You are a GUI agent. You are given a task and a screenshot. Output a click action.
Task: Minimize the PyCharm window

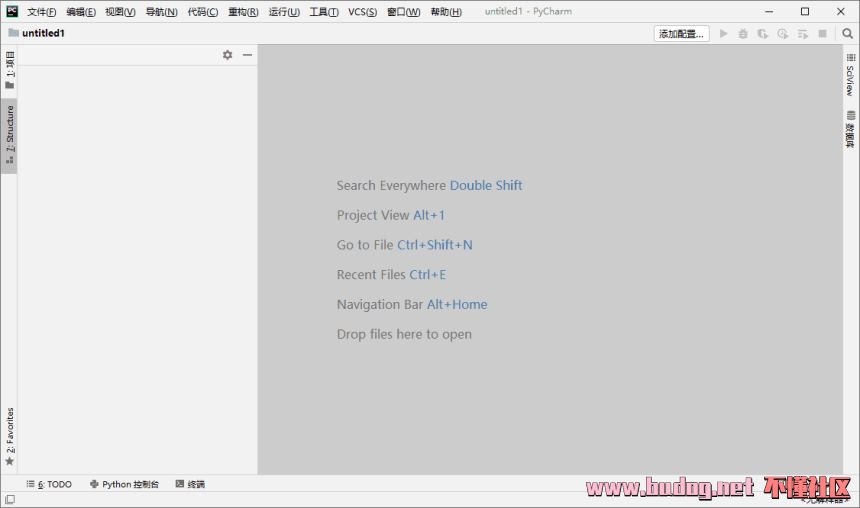pyautogui.click(x=769, y=12)
